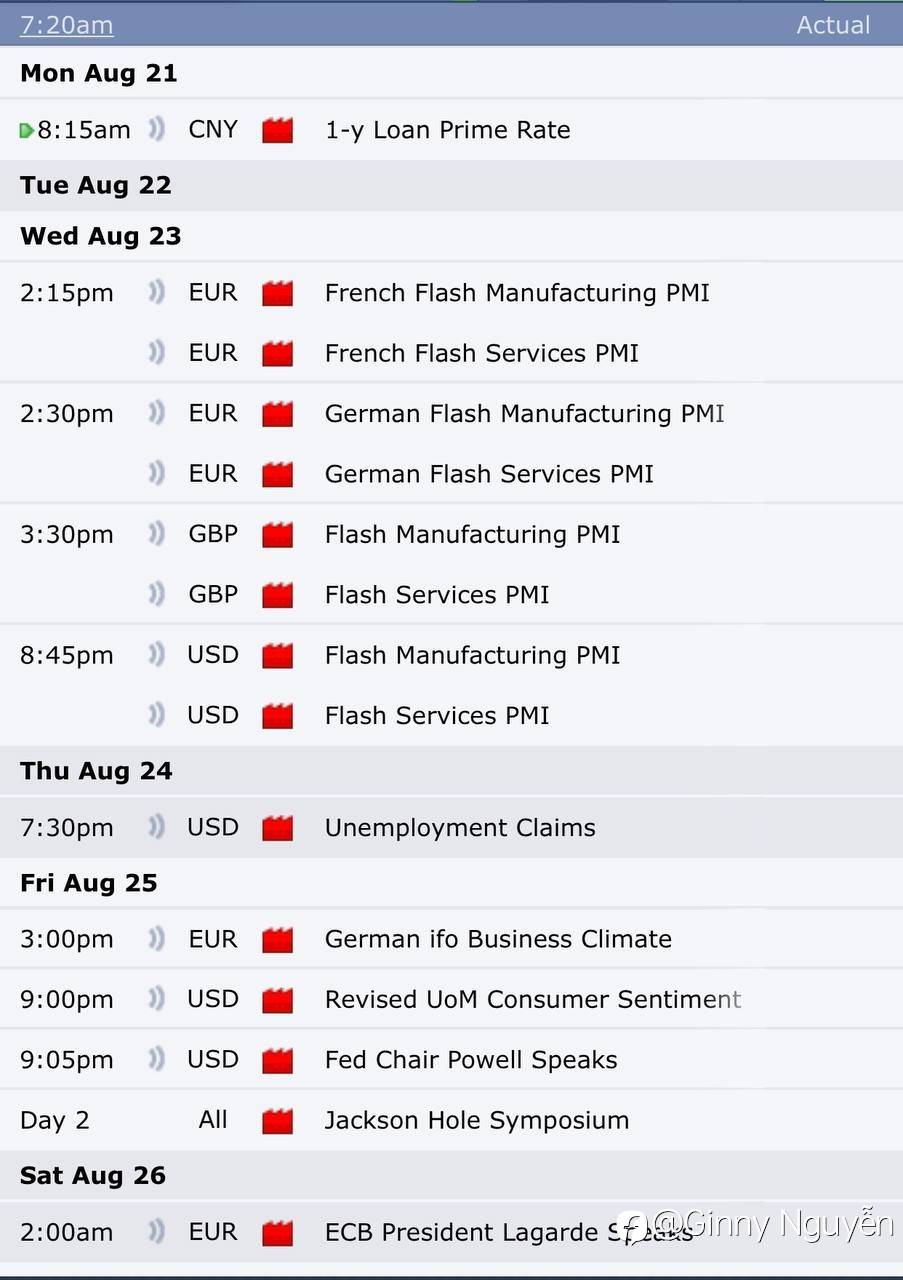Viewport: 903px width, 1280px height.
Task: Click the 7:20am time link
Action: (66, 25)
